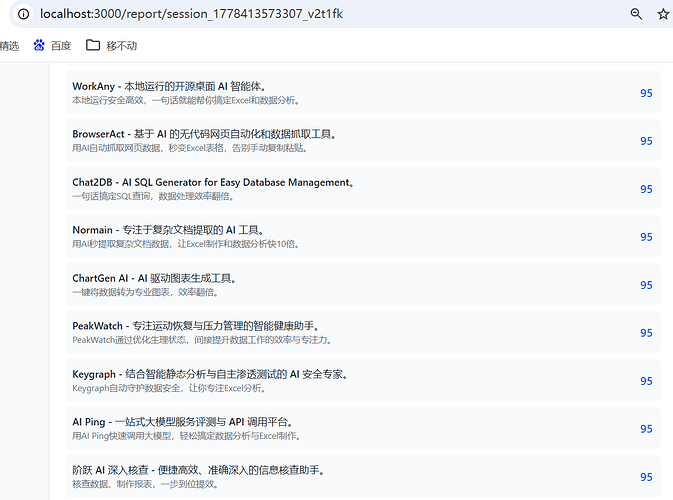Click the score 95 for Keygraph
Image resolution: width=673 pixels, height=500 pixels.
[646, 381]
